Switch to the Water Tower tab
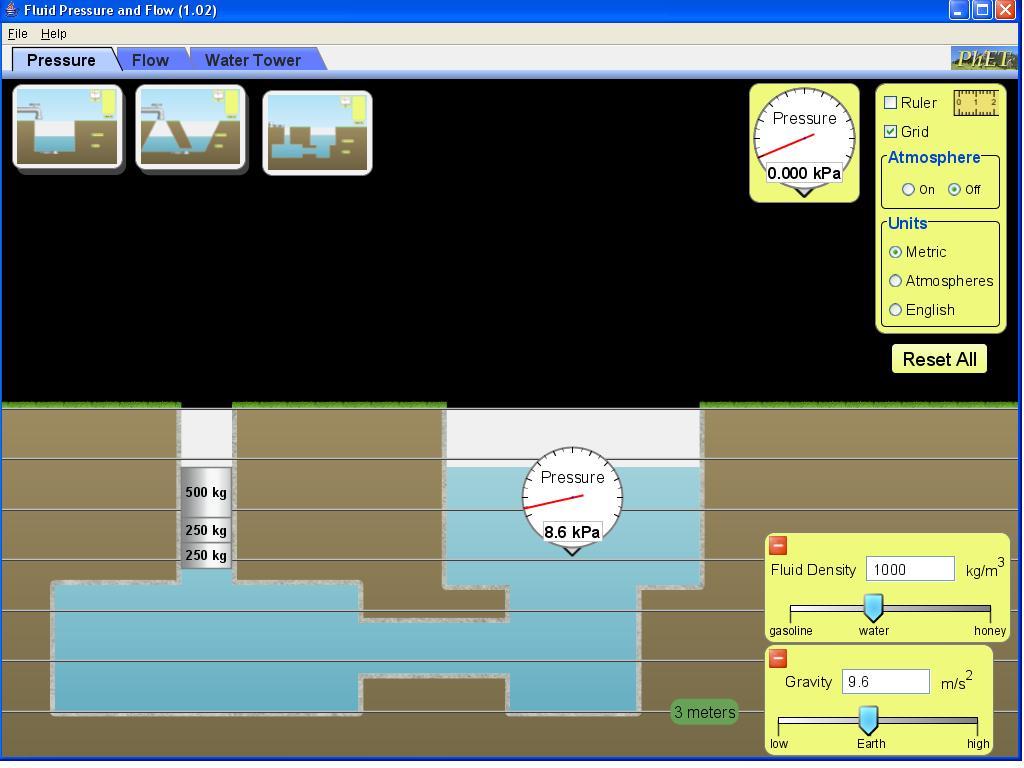Viewport: 1024px width, 768px height. point(252,60)
